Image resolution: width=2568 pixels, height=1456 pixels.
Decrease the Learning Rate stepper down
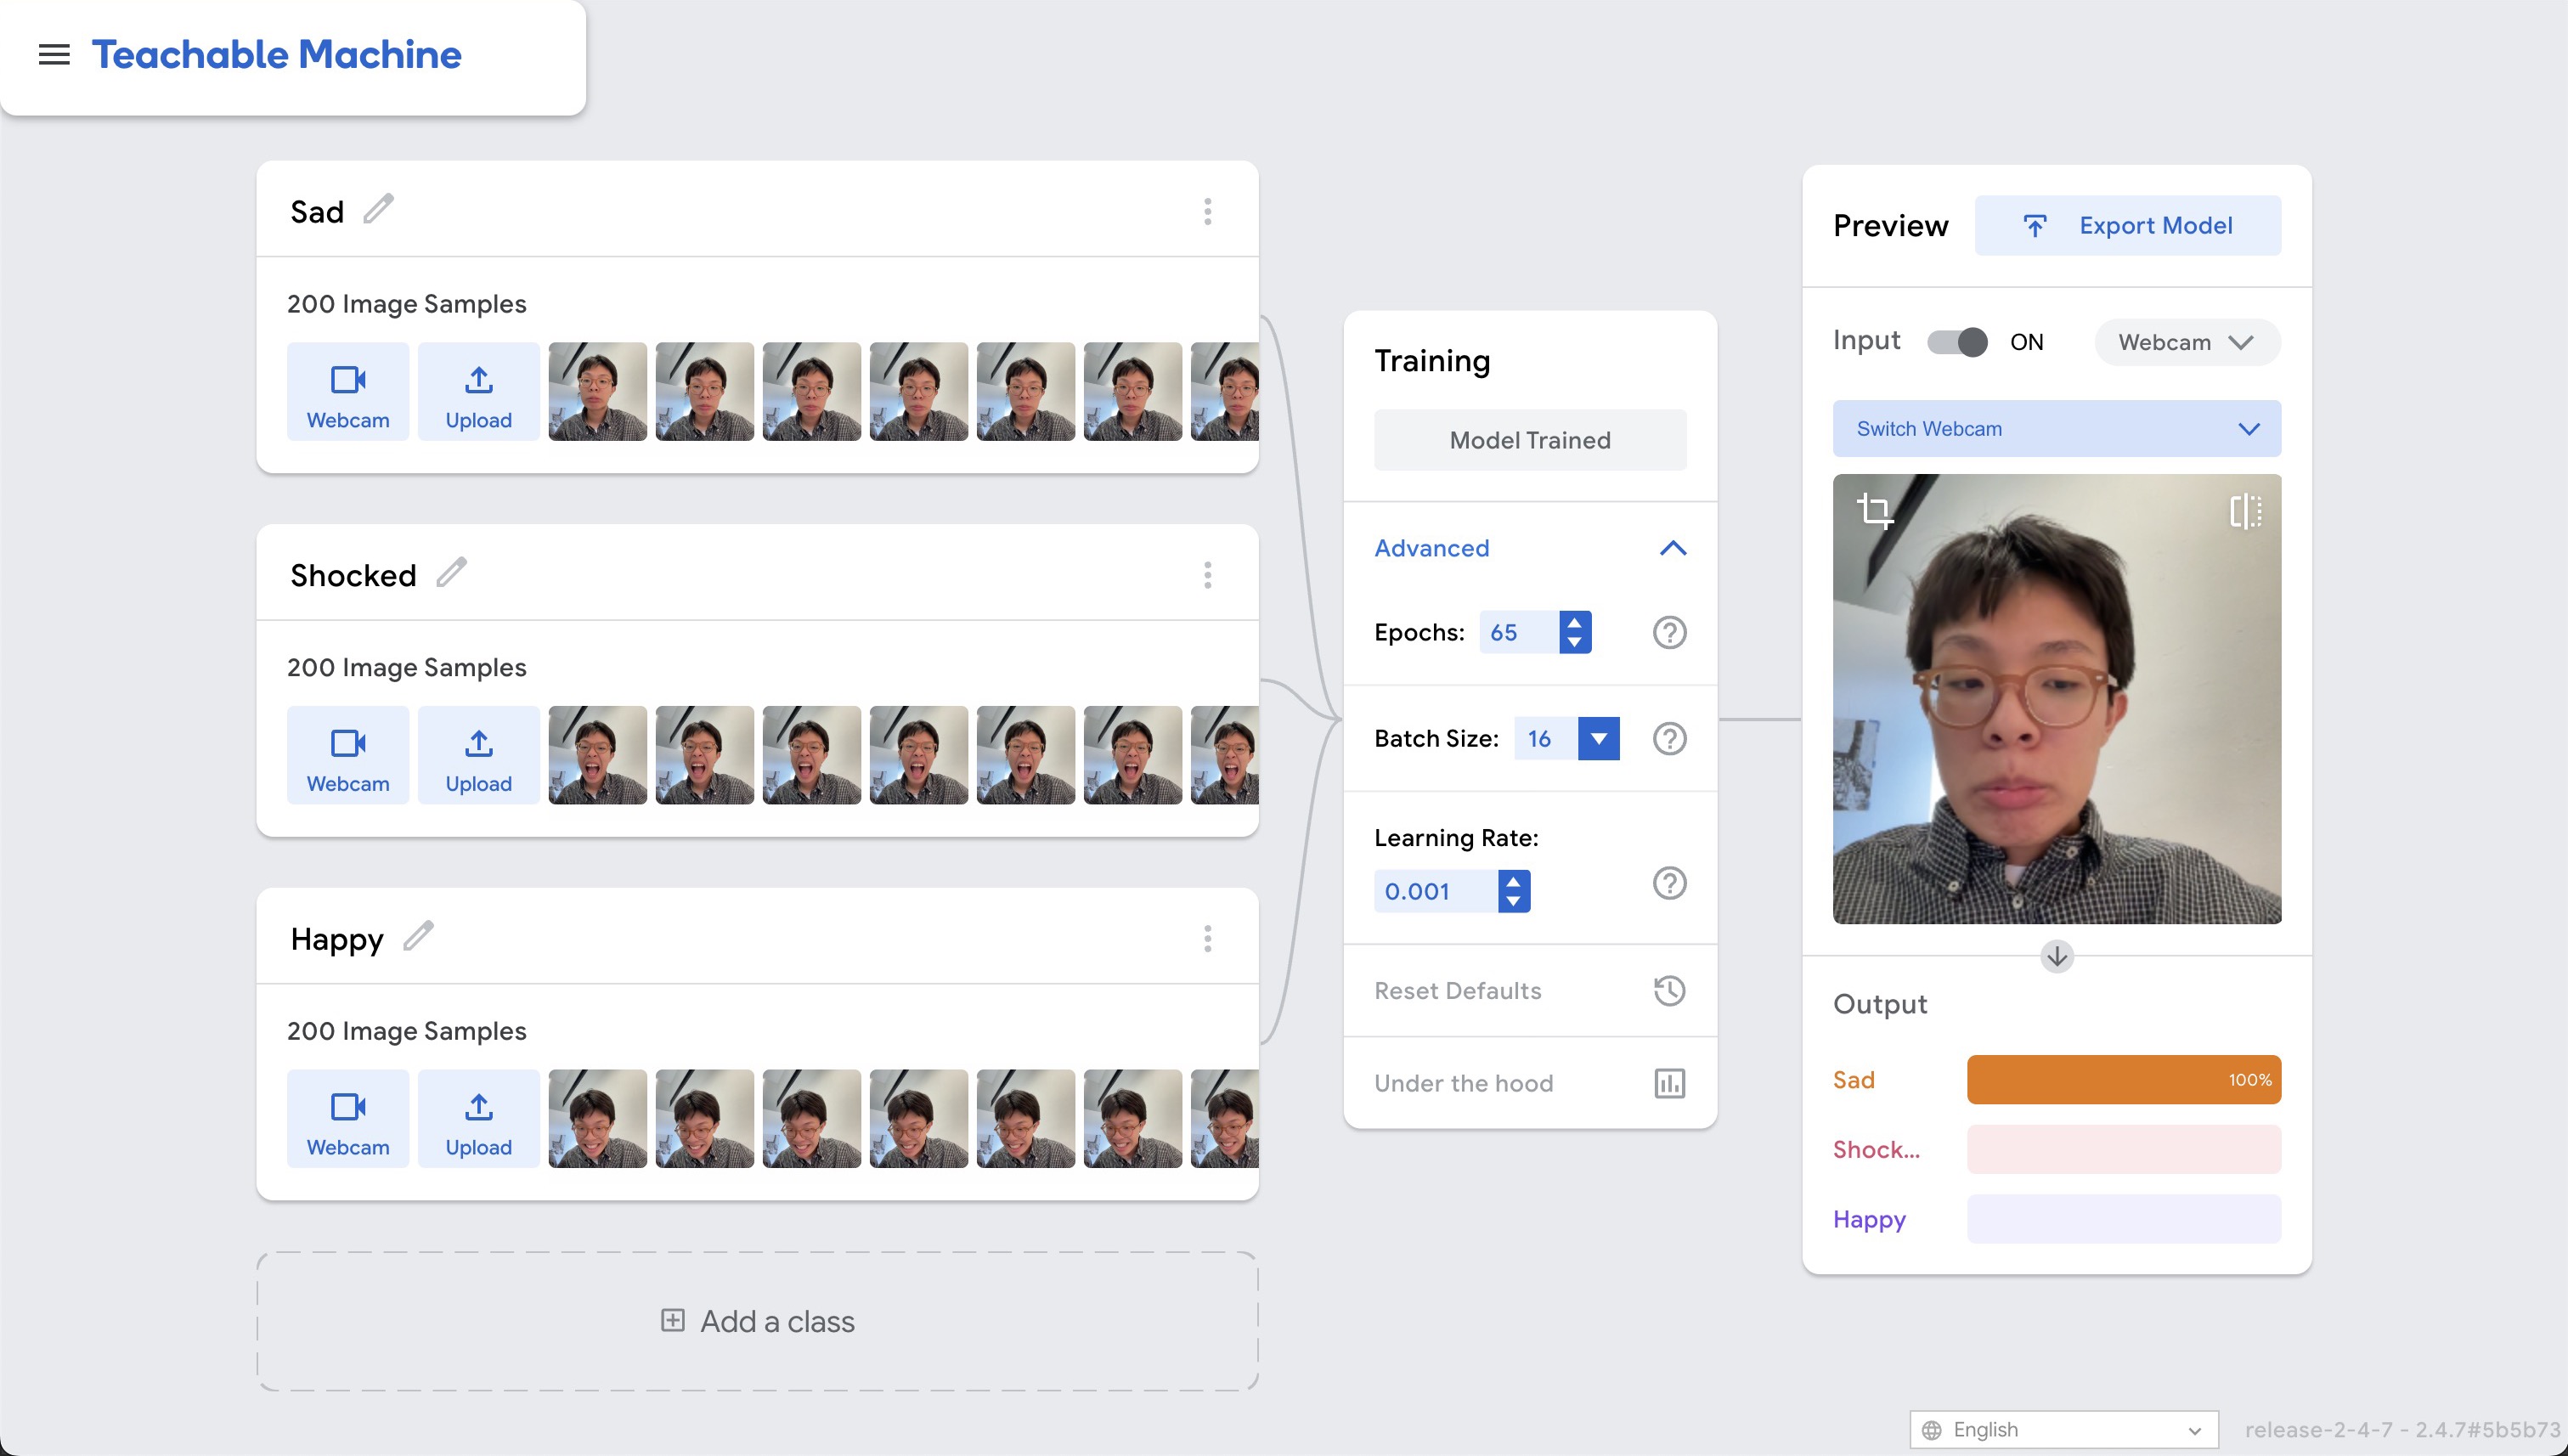coord(1513,902)
